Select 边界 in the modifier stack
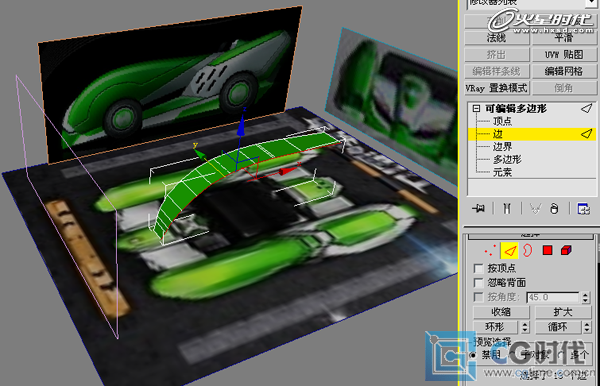 [502, 147]
